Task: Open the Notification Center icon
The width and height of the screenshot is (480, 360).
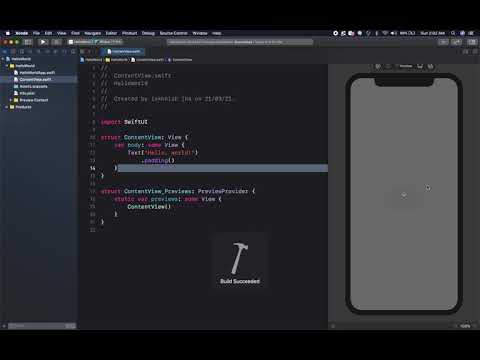Action: (x=471, y=33)
